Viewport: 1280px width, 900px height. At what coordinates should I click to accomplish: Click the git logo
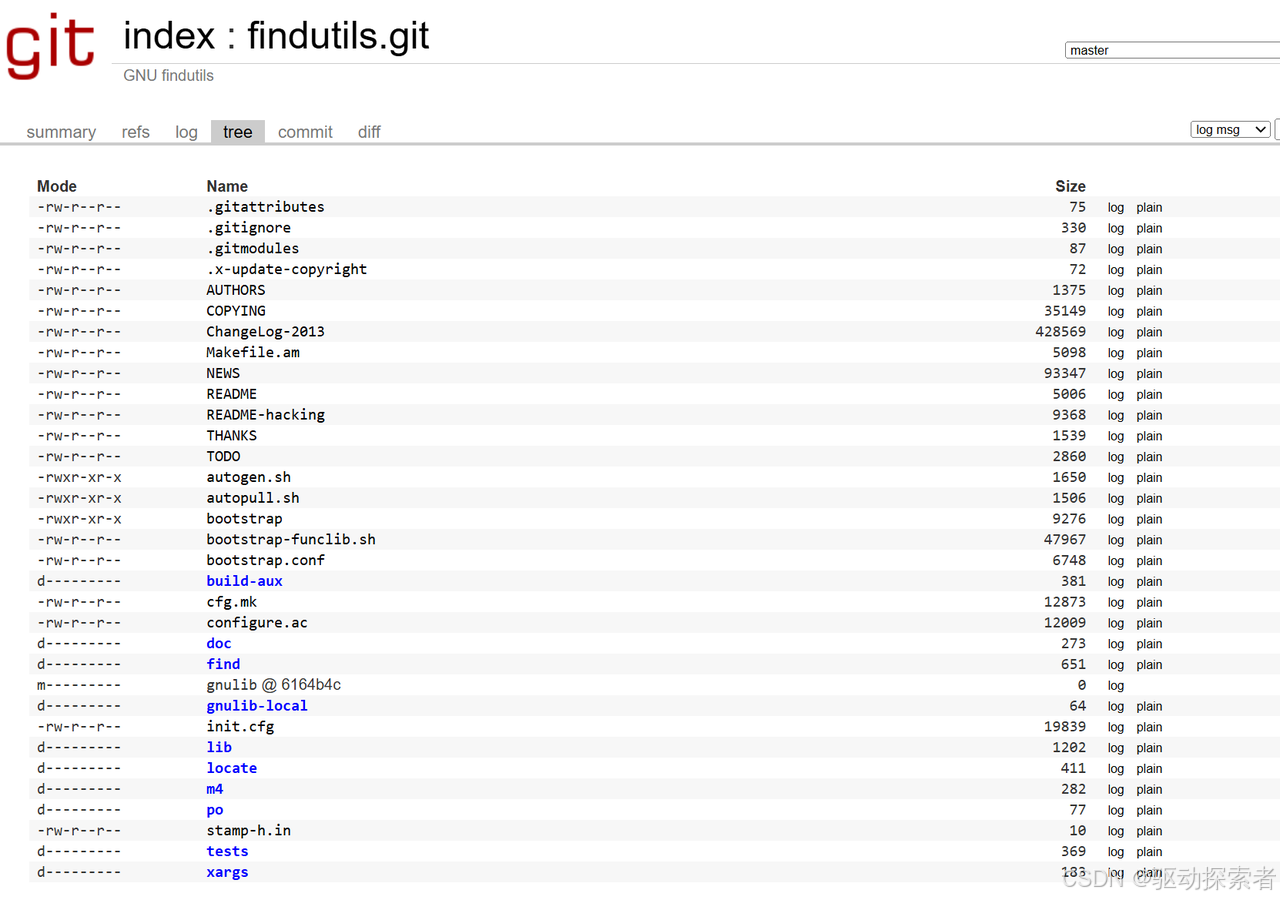[x=51, y=45]
